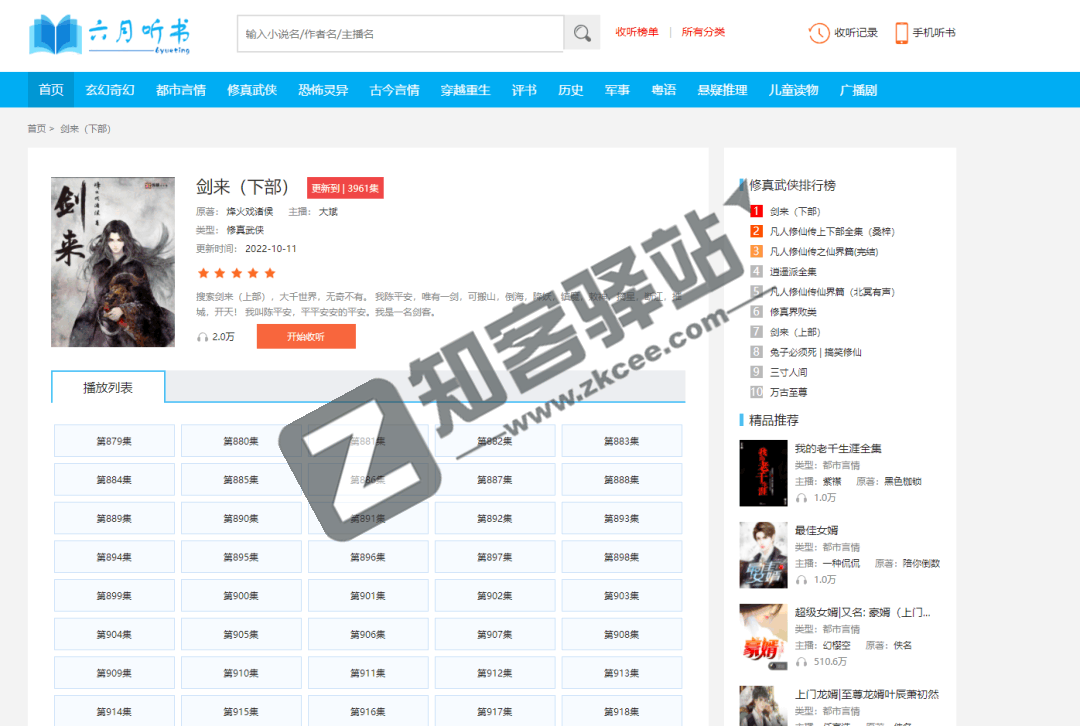Click the 更新到3961集 update badge
The height and width of the screenshot is (726, 1080).
(345, 187)
